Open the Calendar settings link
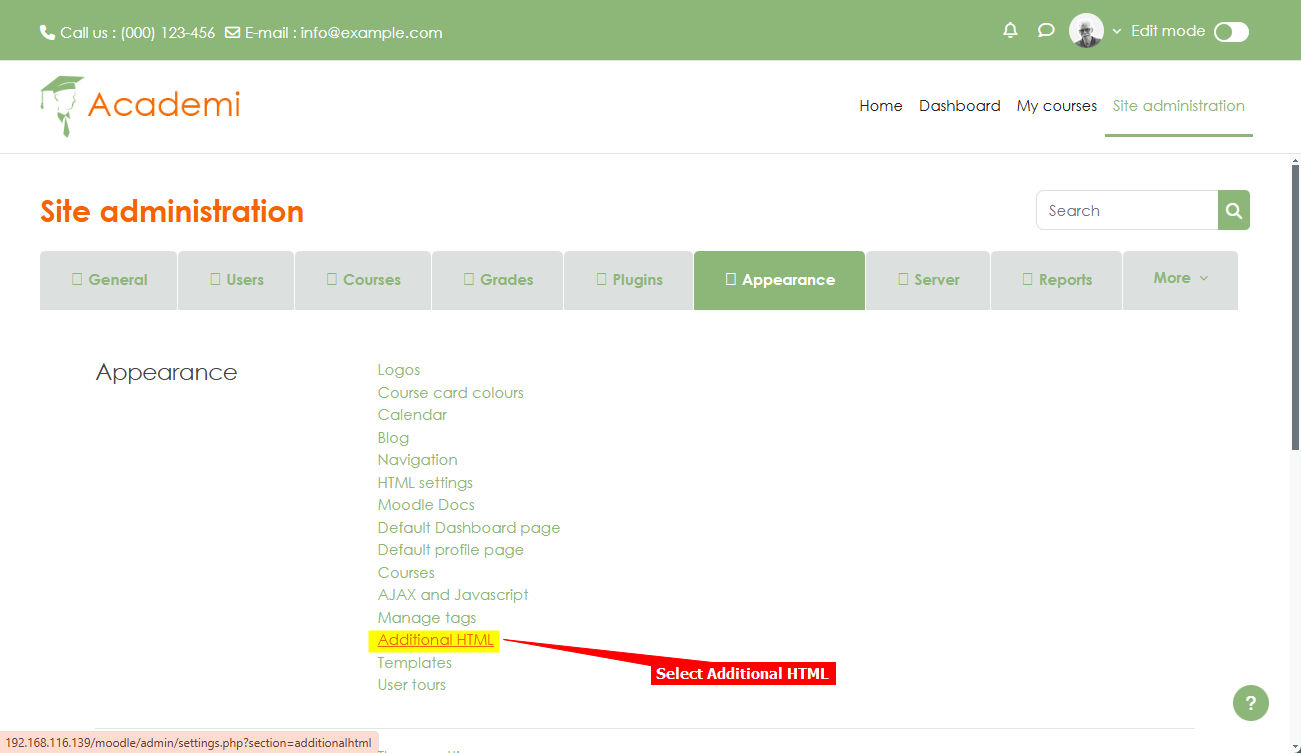This screenshot has height=753, width=1301. point(412,415)
